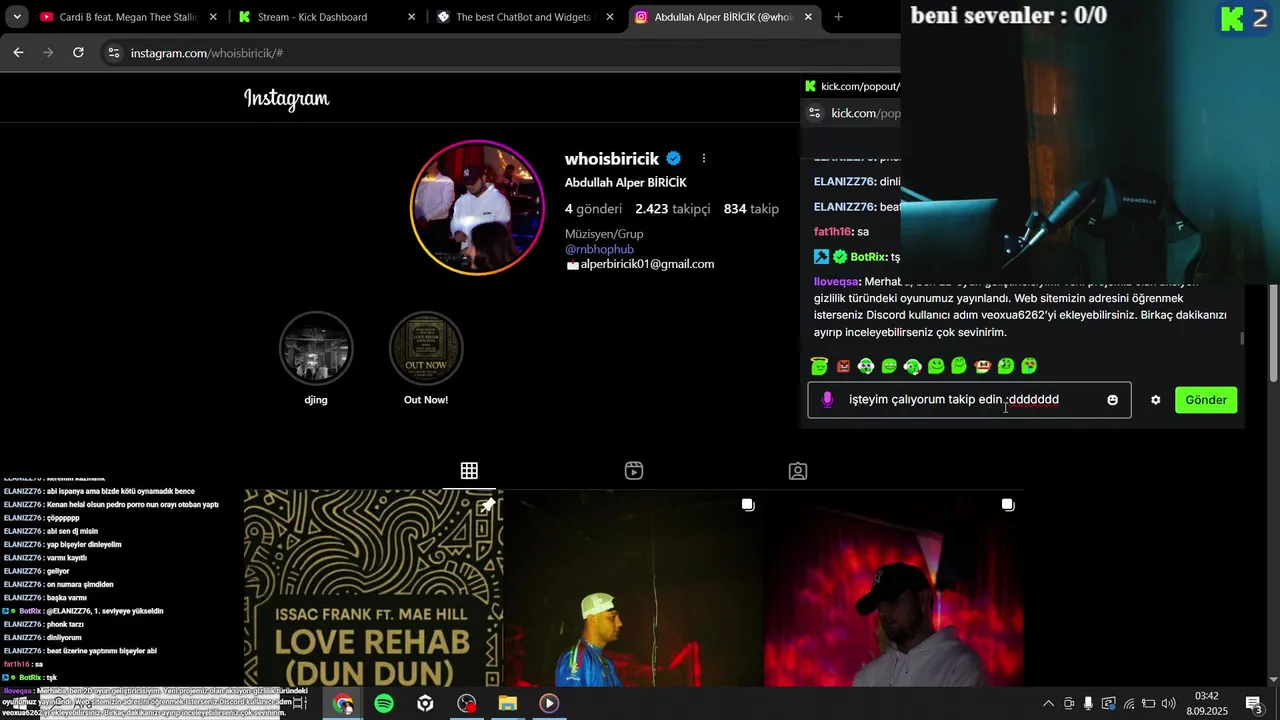The image size is (1280, 720).
Task: Click the camera Meet Now tray icon
Action: point(1068,704)
